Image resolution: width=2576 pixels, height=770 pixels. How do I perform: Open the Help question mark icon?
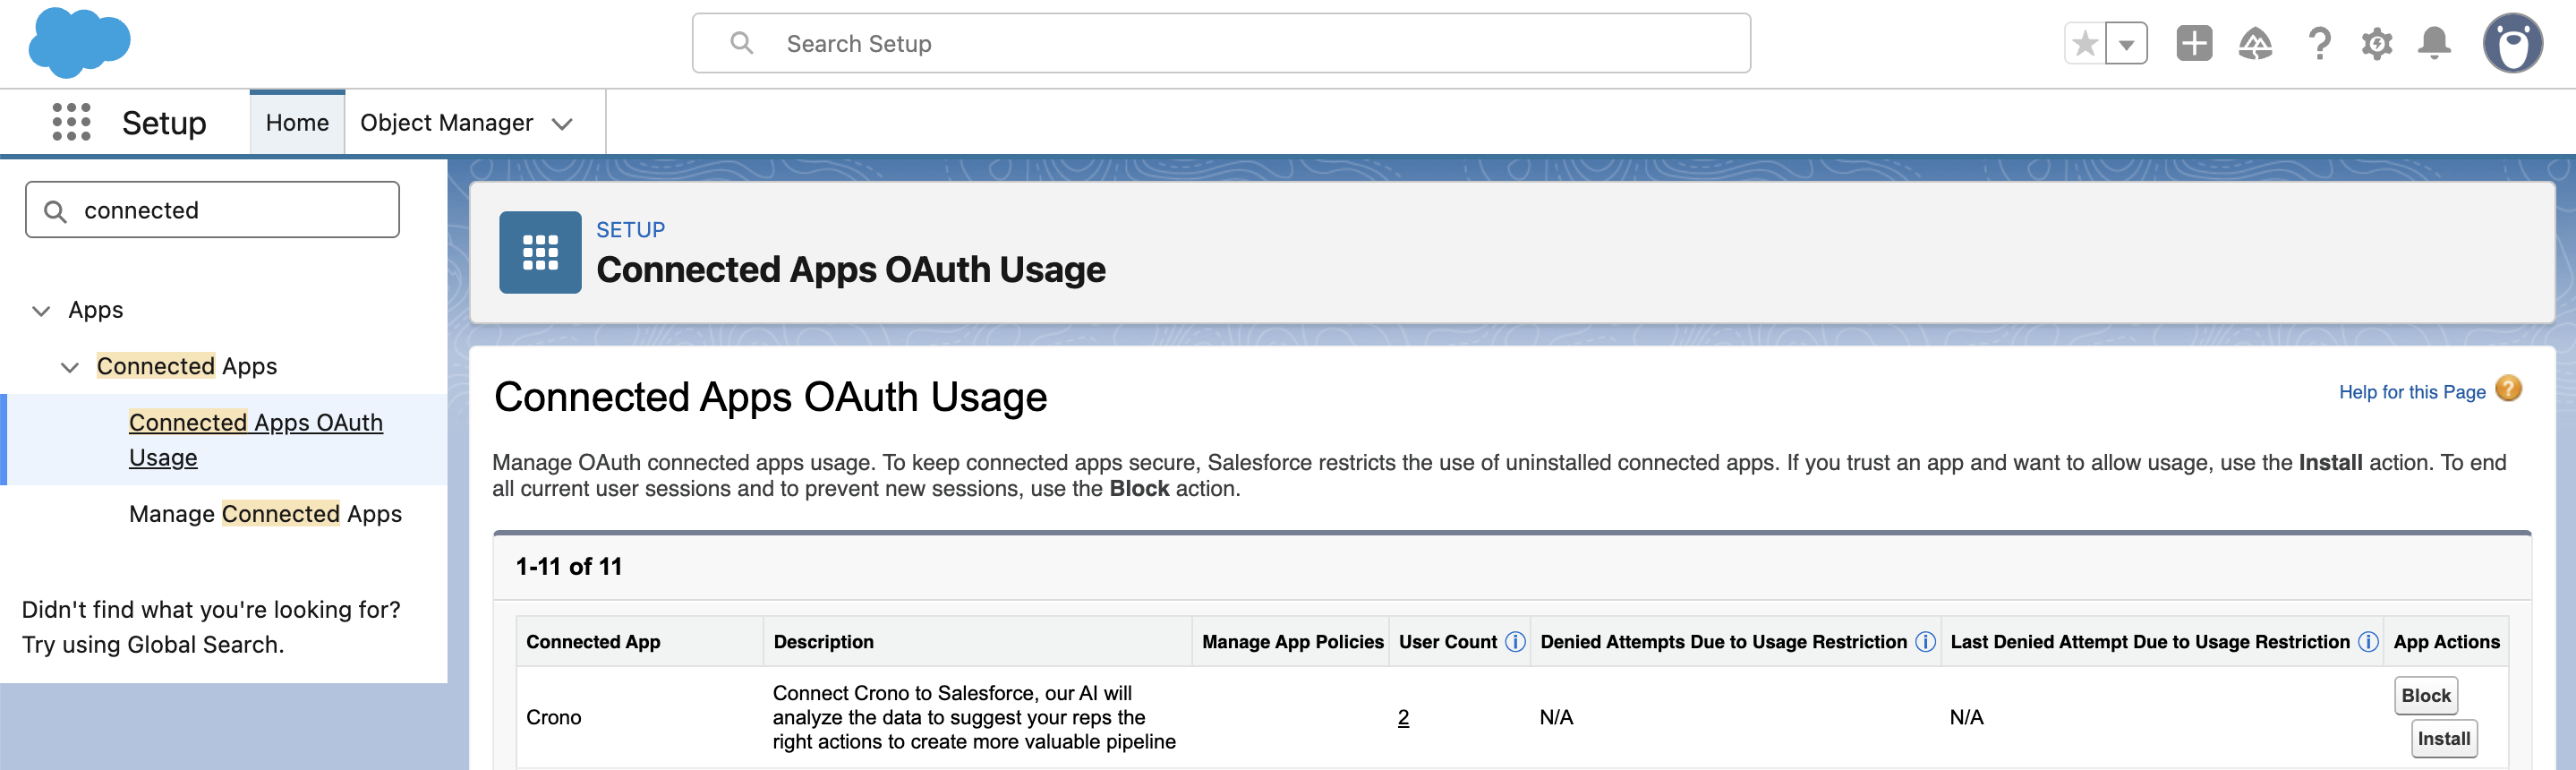coord(2319,44)
